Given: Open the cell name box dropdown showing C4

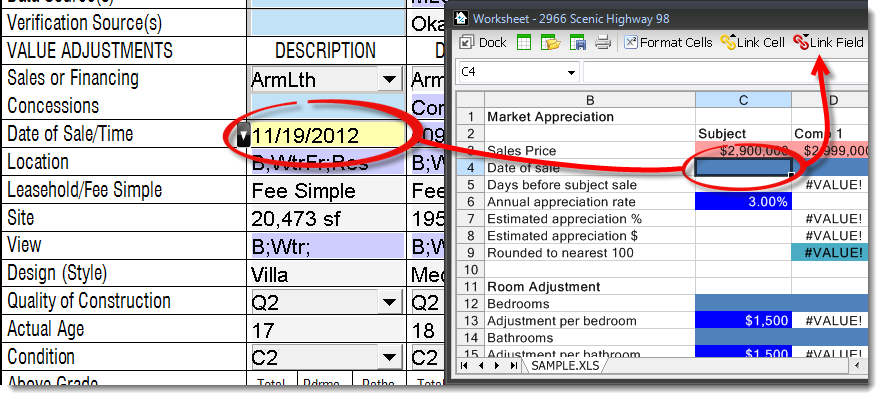Looking at the screenshot, I should coord(572,73).
